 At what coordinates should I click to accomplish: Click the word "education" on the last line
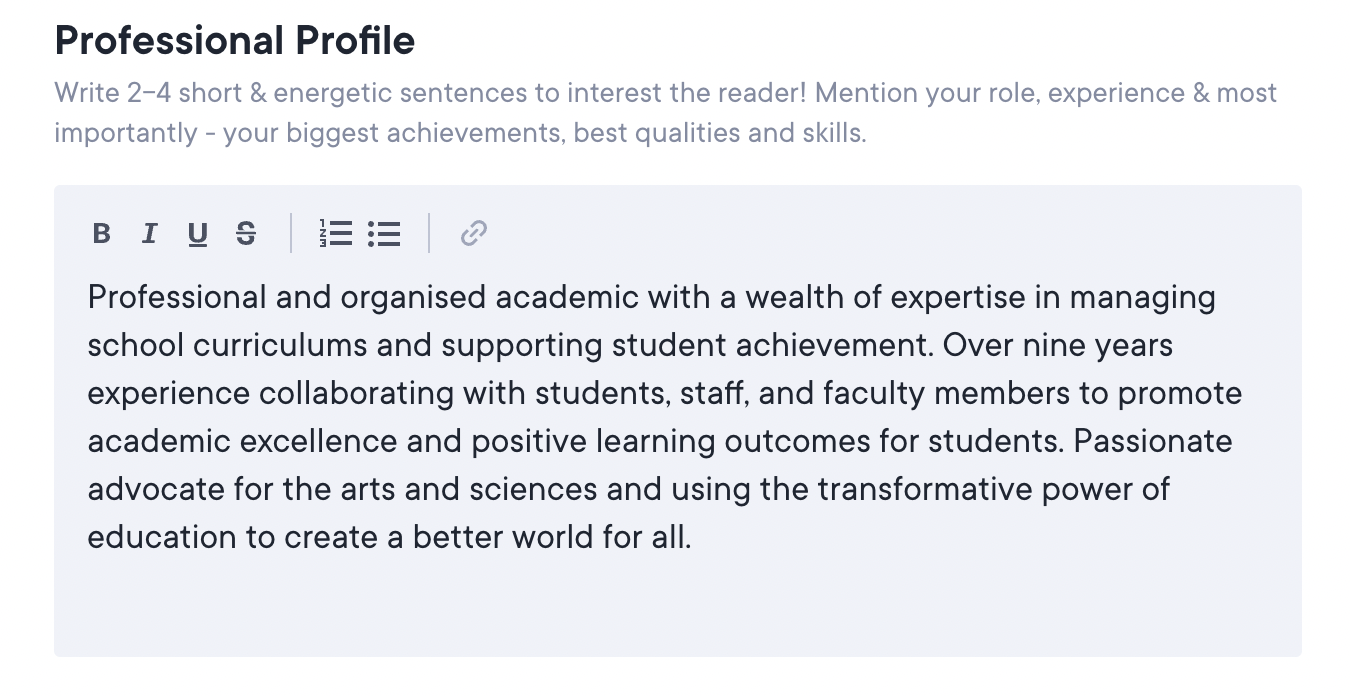[161, 538]
